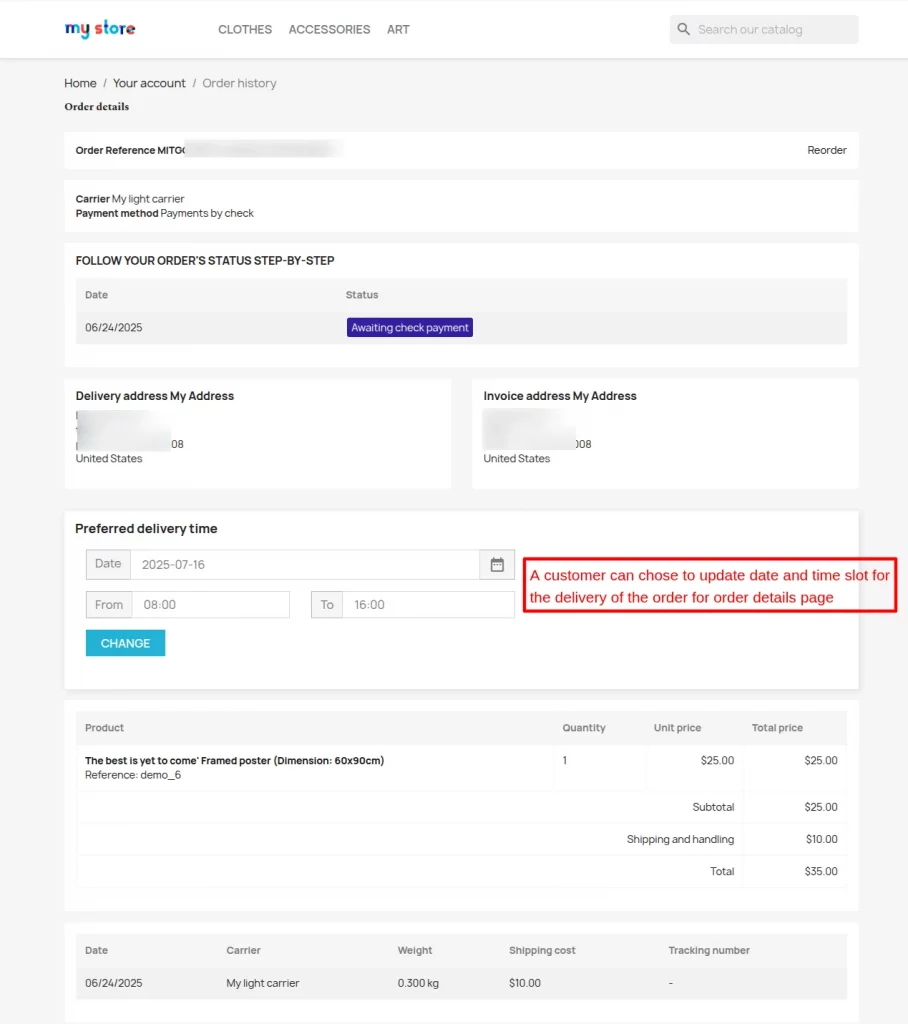
Task: Click the Awaiting check payment status badge
Action: 409,326
